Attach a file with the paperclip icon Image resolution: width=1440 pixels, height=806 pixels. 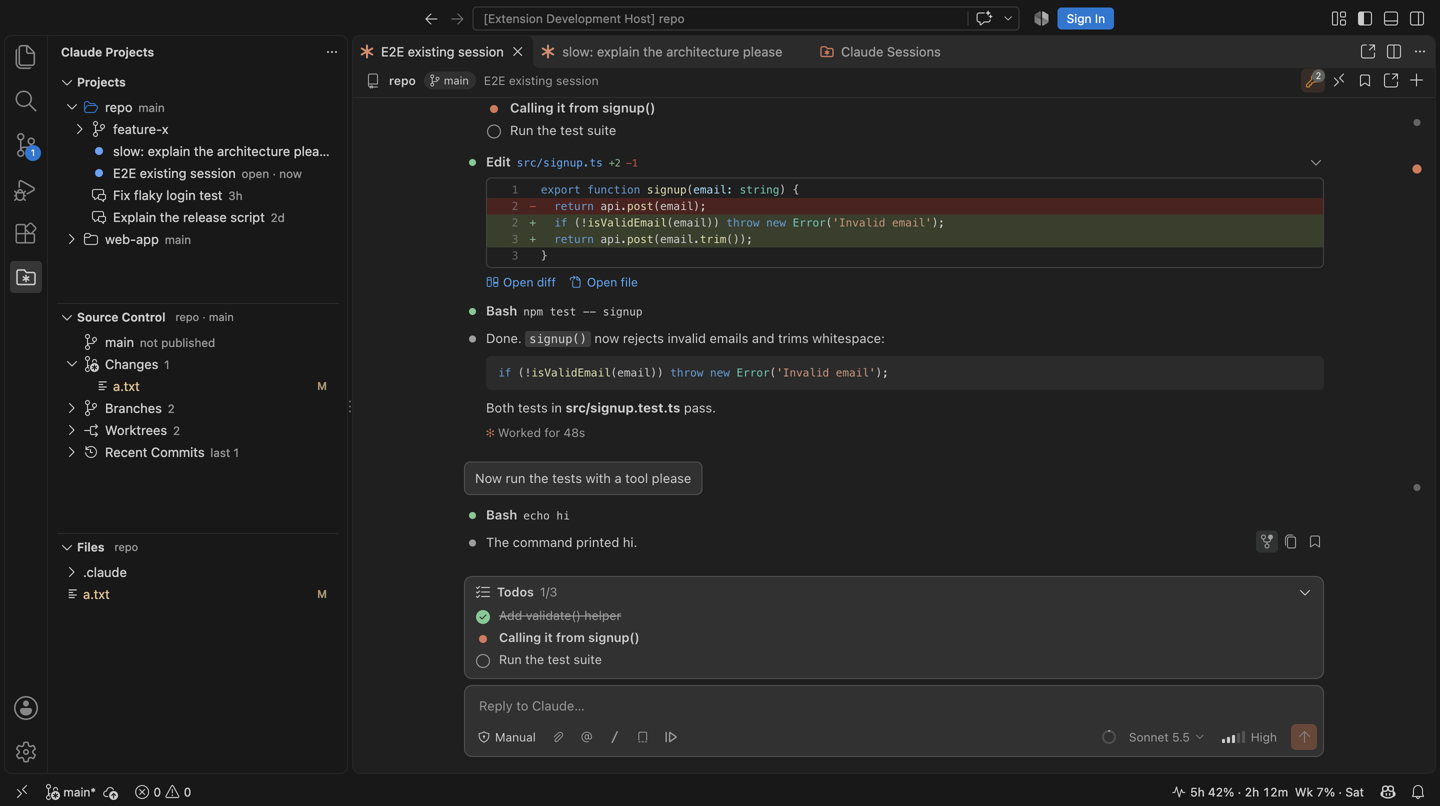(x=559, y=737)
